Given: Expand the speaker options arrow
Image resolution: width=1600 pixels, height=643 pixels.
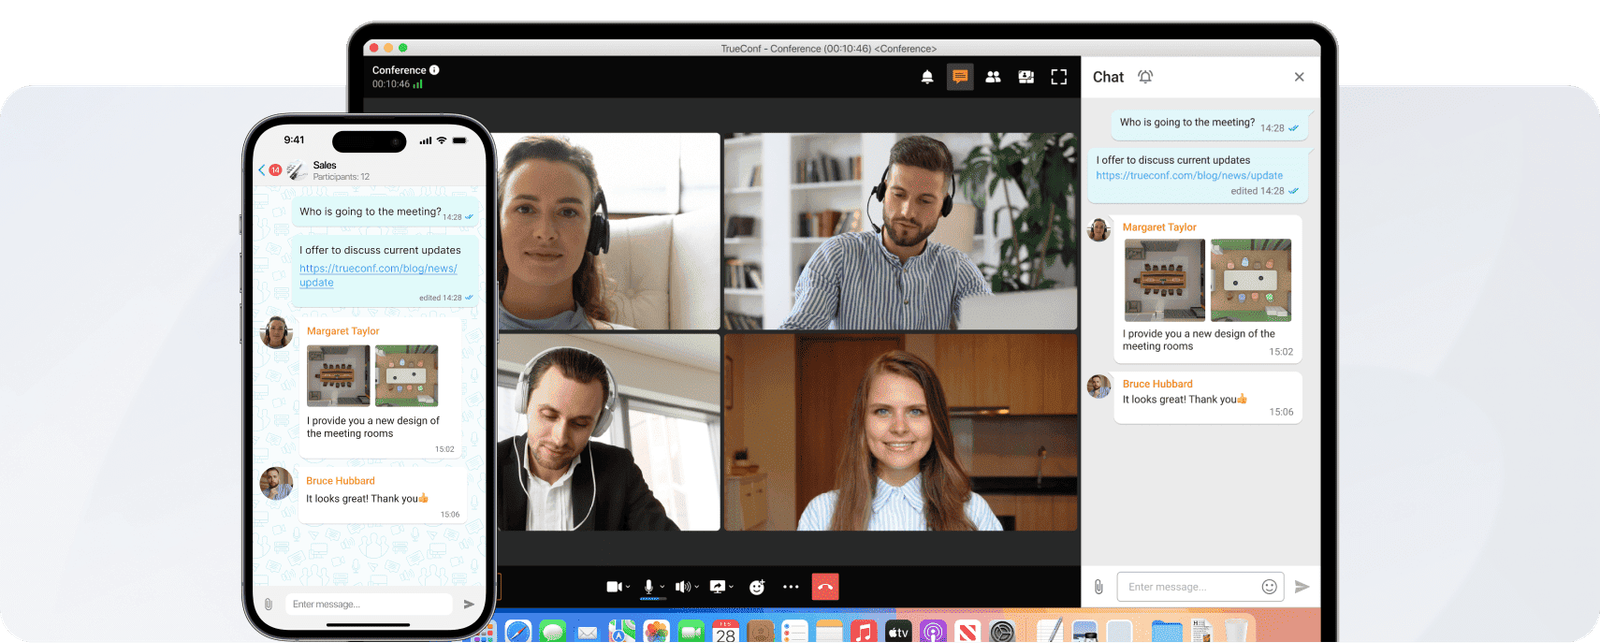Looking at the screenshot, I should [695, 587].
